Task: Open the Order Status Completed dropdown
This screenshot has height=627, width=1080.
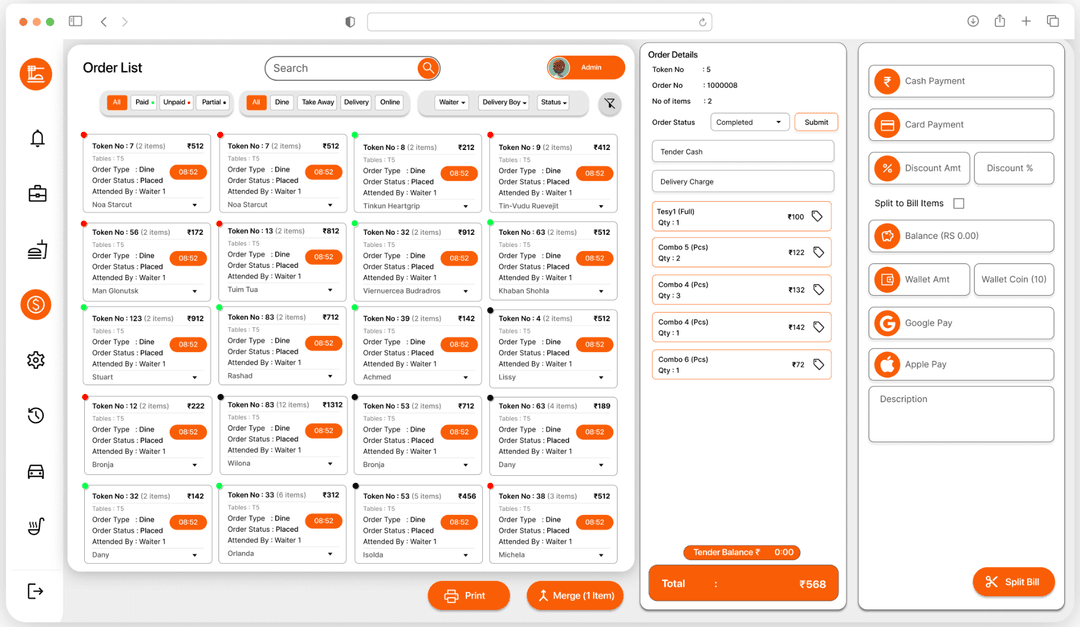Action: [750, 122]
